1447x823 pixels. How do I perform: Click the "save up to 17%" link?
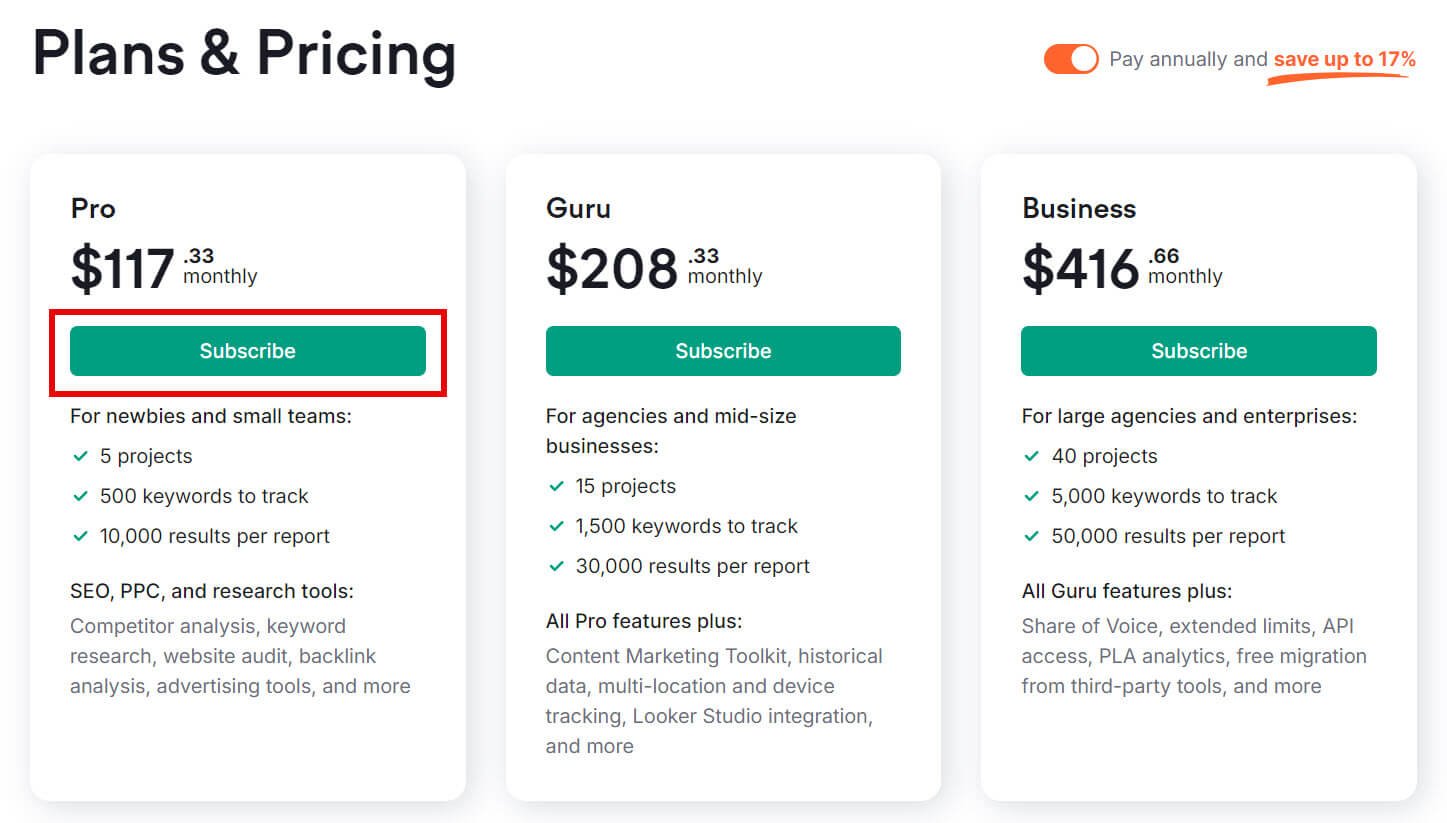click(1344, 59)
